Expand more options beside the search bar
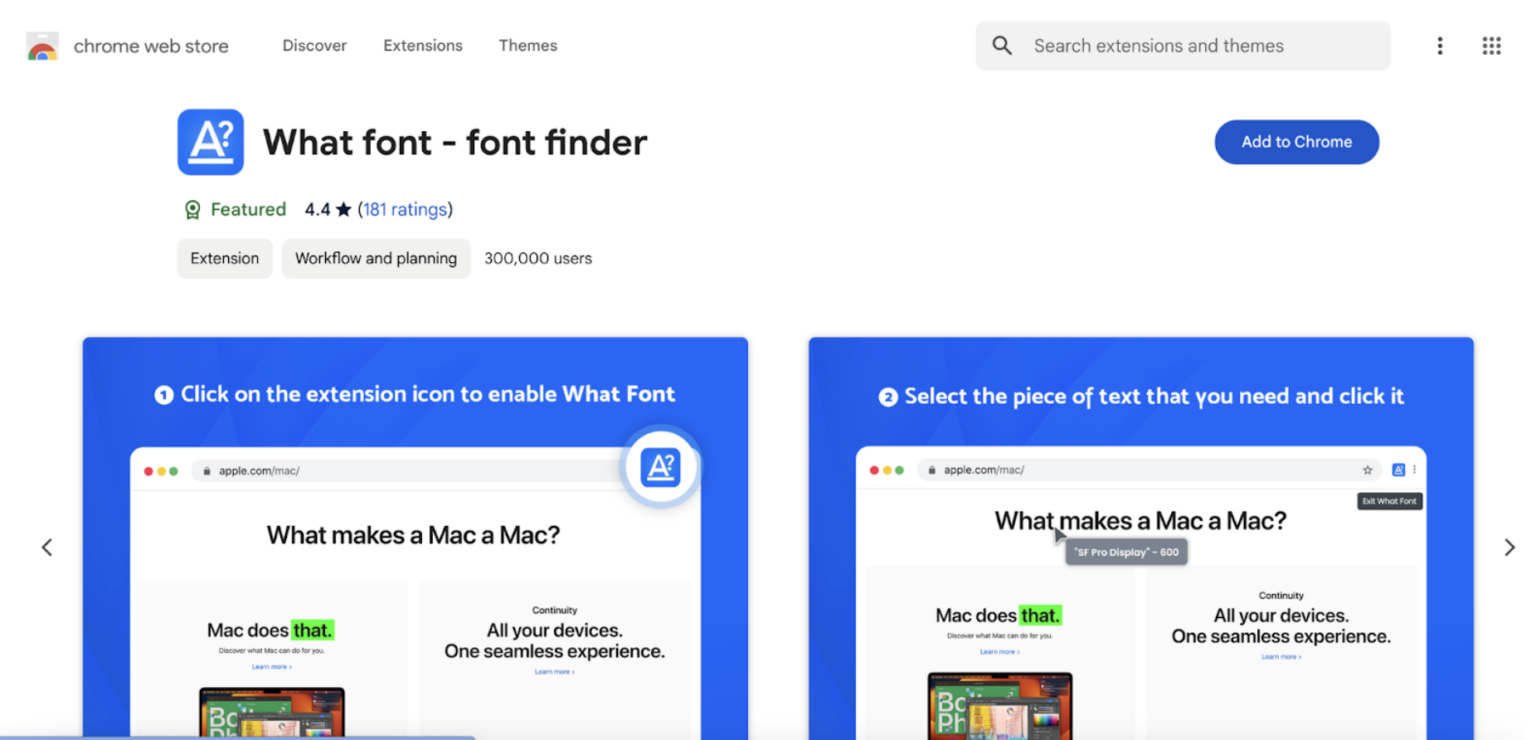Screen dimensions: 1536x740 click(x=1439, y=45)
